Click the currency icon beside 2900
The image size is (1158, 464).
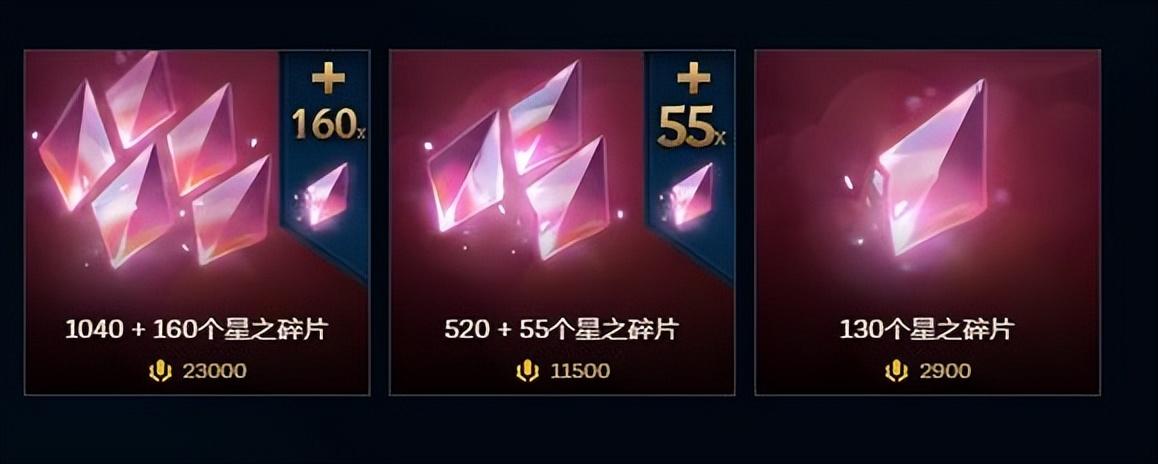point(897,370)
